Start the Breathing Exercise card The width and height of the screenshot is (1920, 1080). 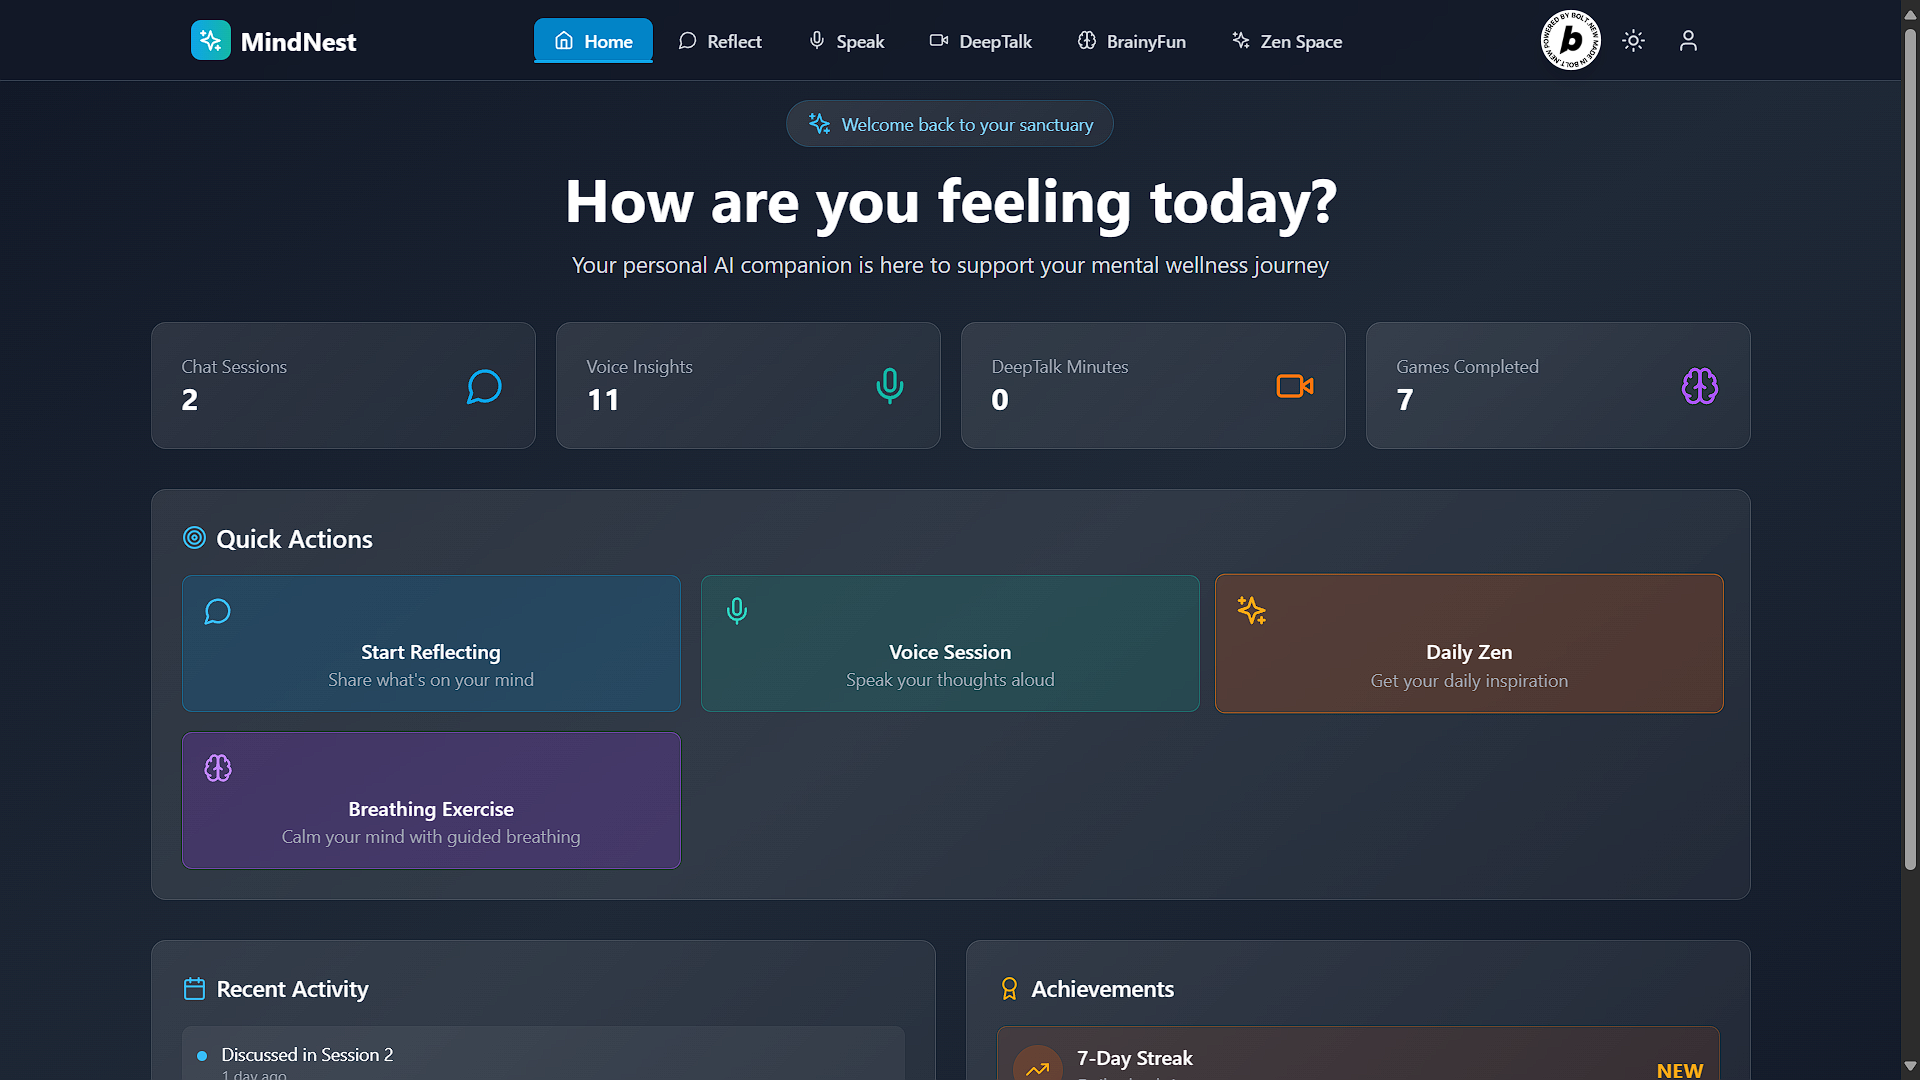[x=431, y=800]
